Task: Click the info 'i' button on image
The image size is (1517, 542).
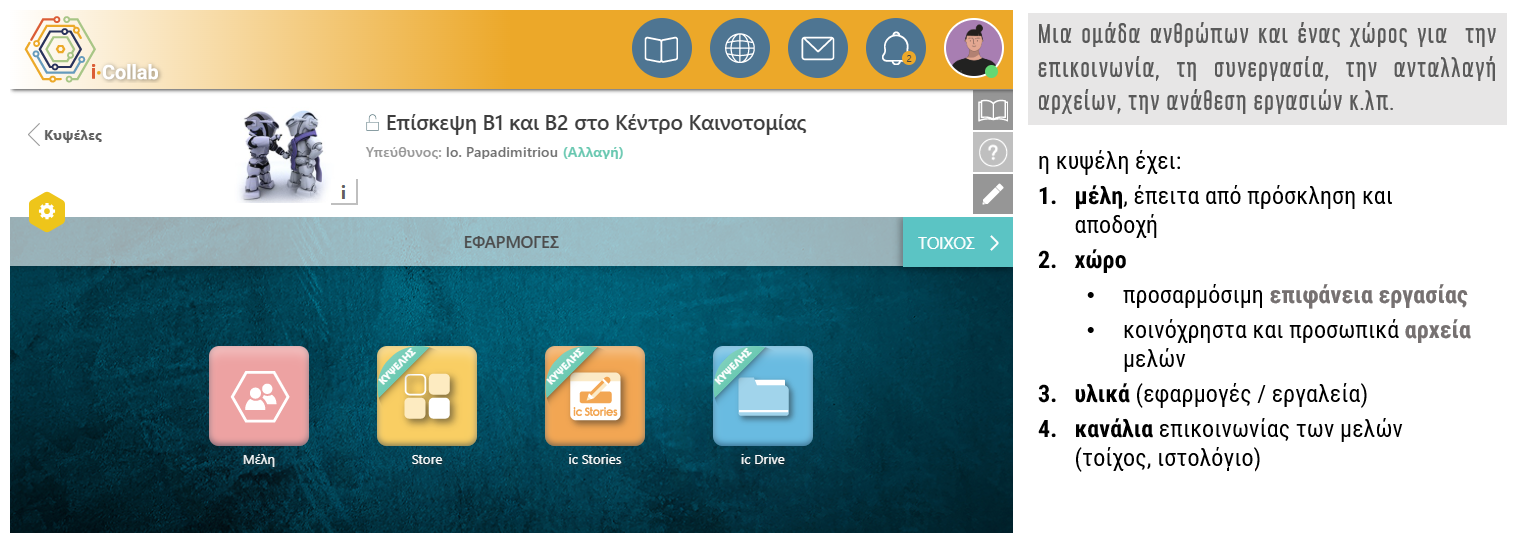Action: (x=344, y=192)
